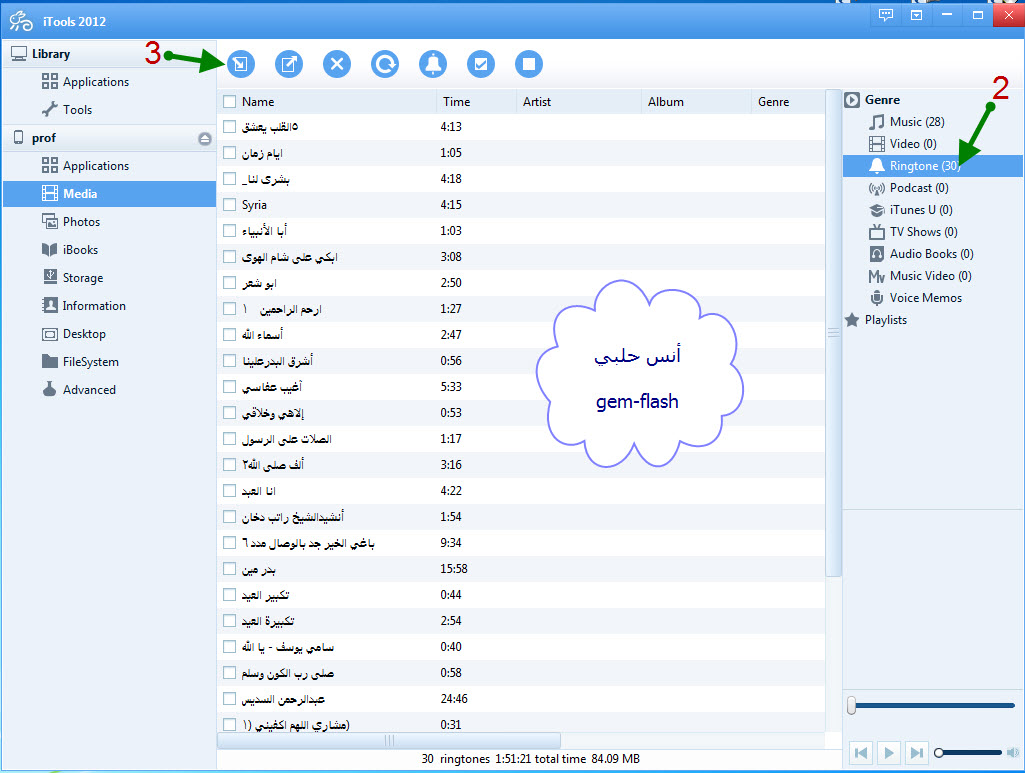Toggle the select-all checkbox in Name header
This screenshot has height=773, width=1025.
tap(229, 102)
